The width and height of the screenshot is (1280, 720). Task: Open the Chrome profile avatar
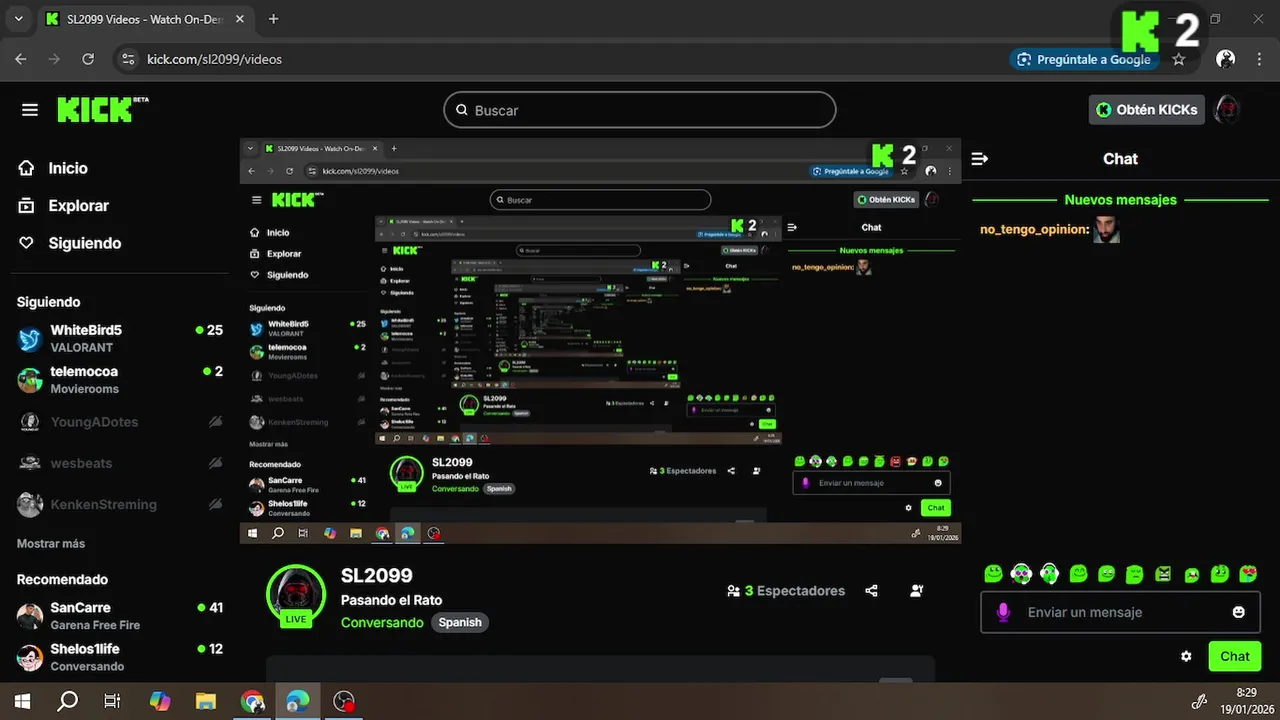1225,59
